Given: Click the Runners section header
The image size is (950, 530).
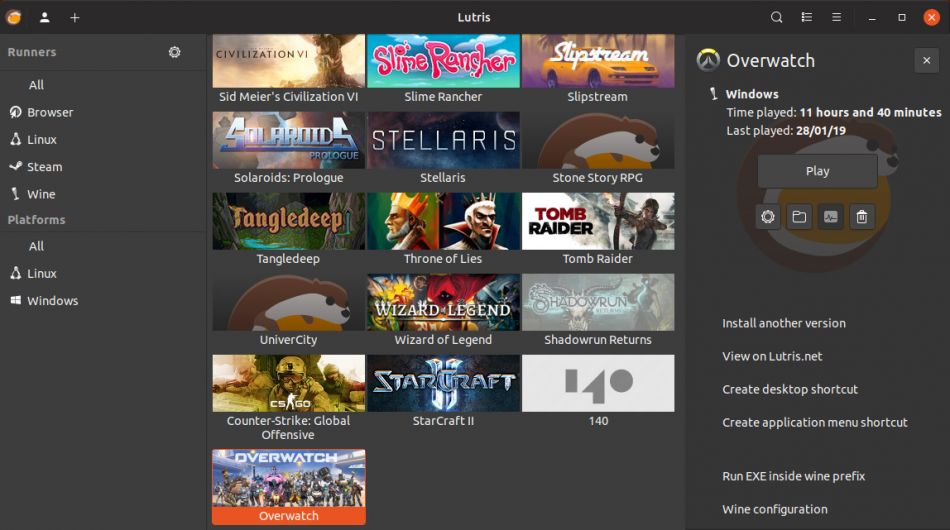Looking at the screenshot, I should [x=32, y=52].
